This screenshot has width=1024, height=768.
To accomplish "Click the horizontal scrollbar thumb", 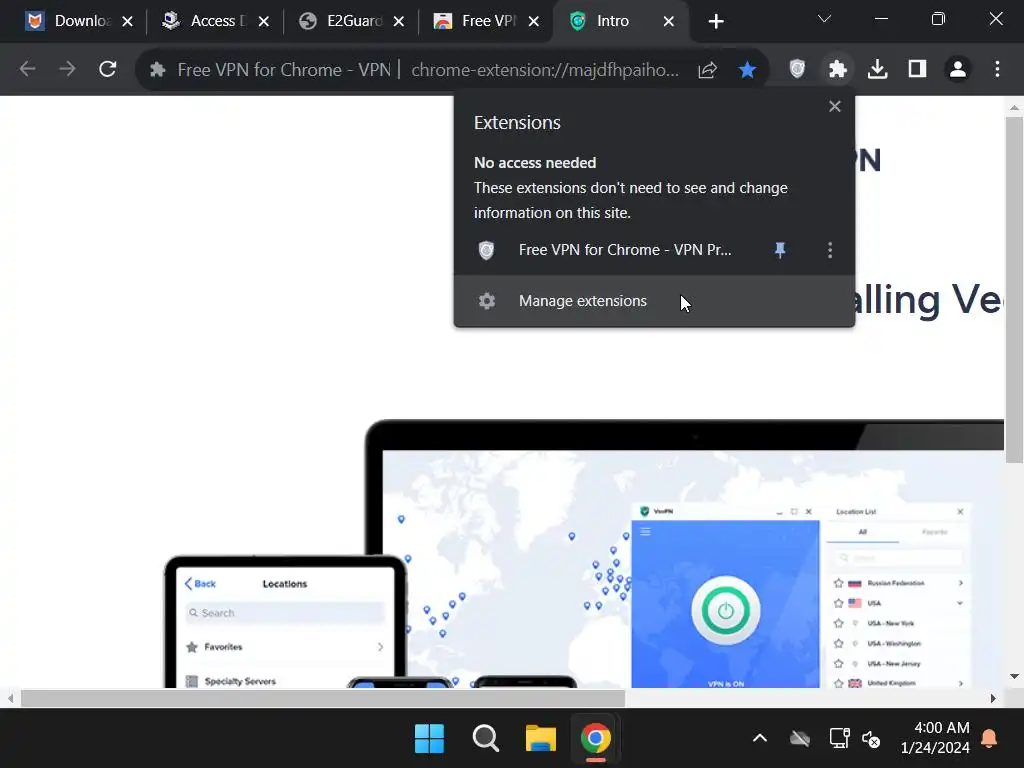I will click(x=323, y=698).
